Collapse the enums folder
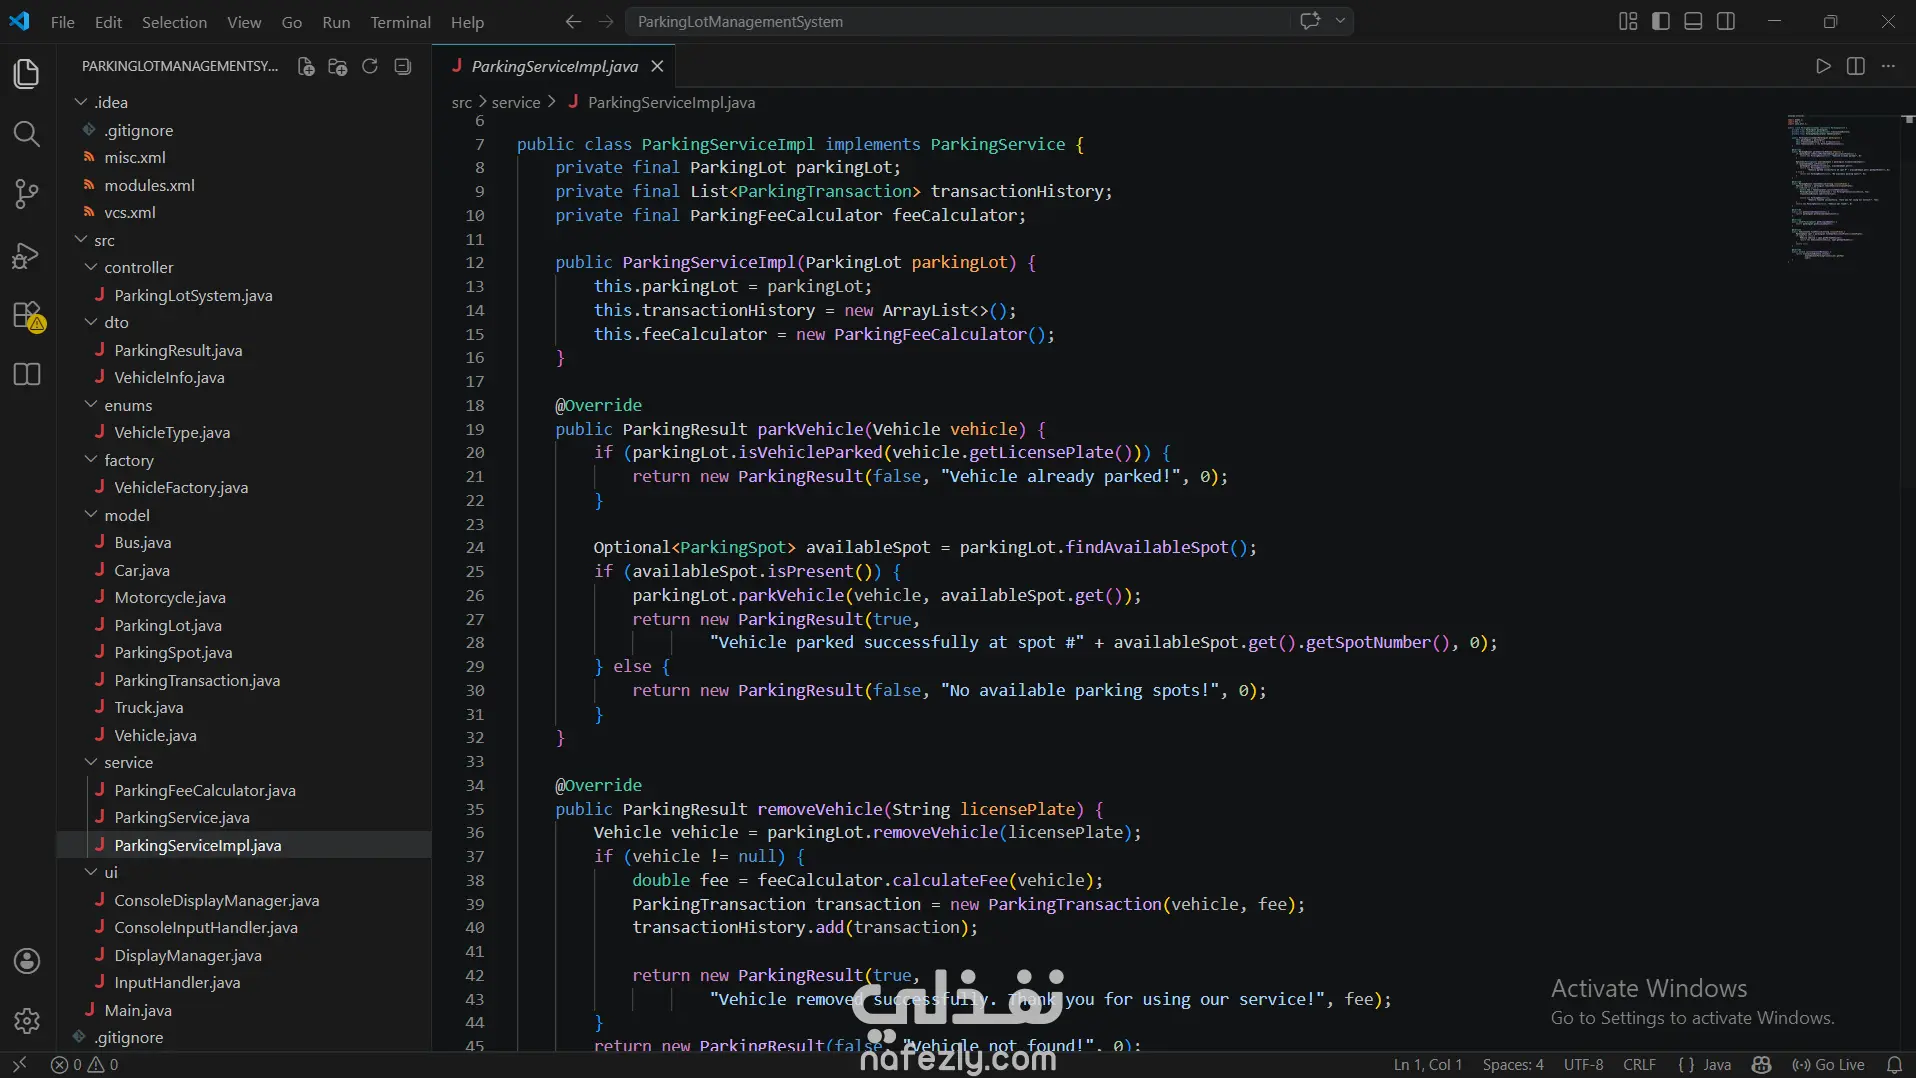This screenshot has height=1078, width=1916. 244,405
